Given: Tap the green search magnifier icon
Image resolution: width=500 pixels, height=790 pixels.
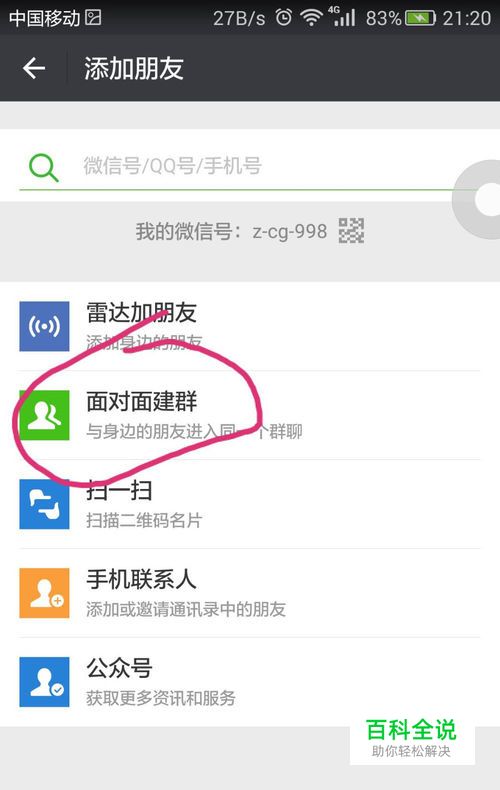Looking at the screenshot, I should coord(43,167).
